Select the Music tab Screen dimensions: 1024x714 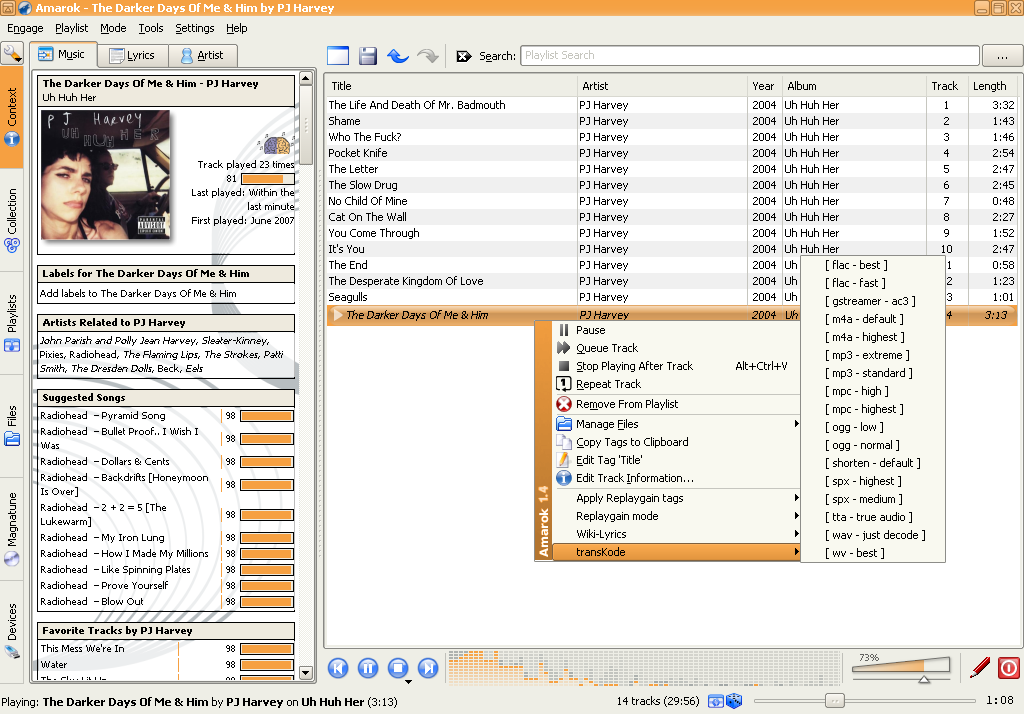coord(62,55)
